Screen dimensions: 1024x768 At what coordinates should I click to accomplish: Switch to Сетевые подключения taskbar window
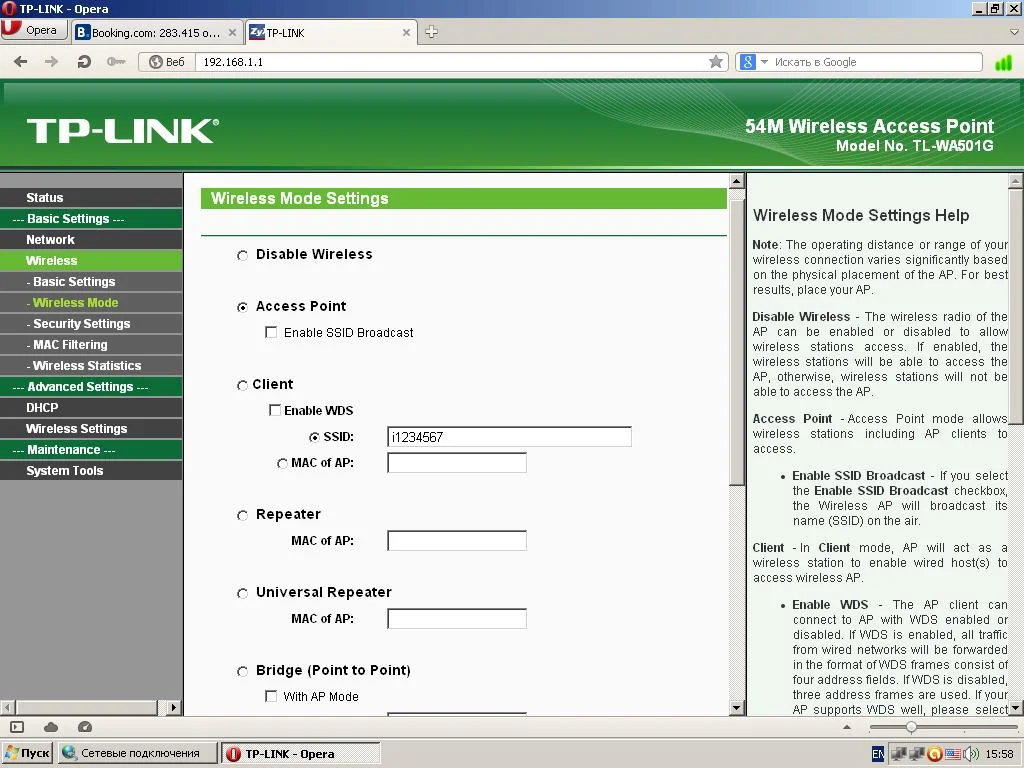point(137,753)
